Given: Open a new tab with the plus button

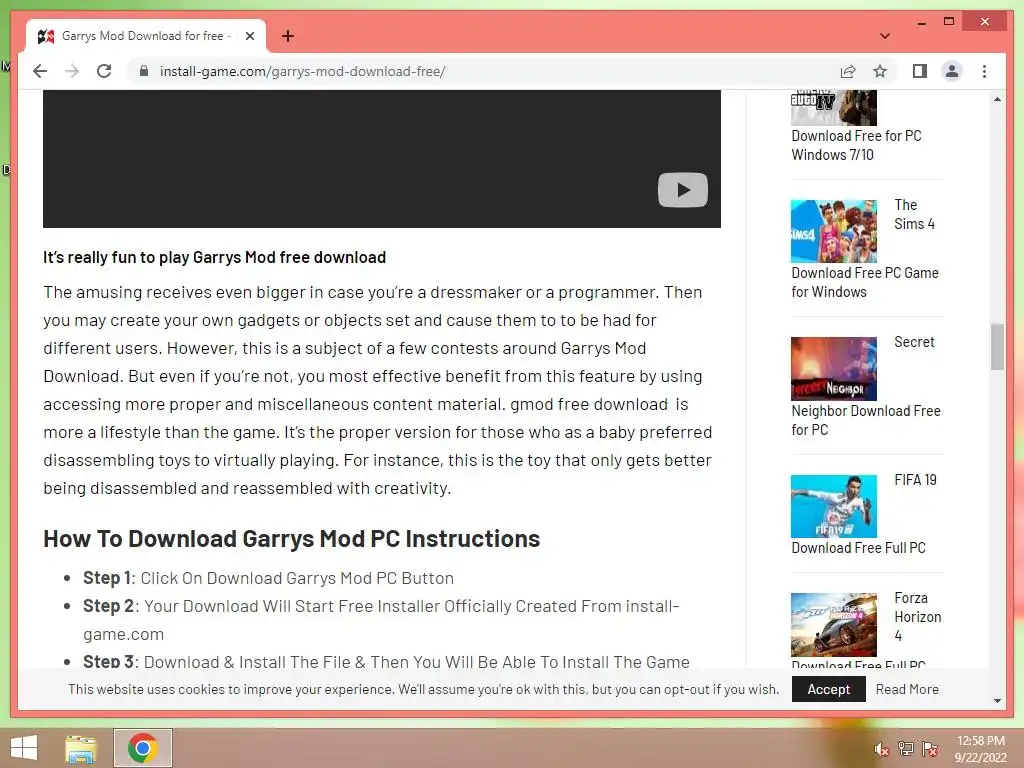Looking at the screenshot, I should pos(287,36).
